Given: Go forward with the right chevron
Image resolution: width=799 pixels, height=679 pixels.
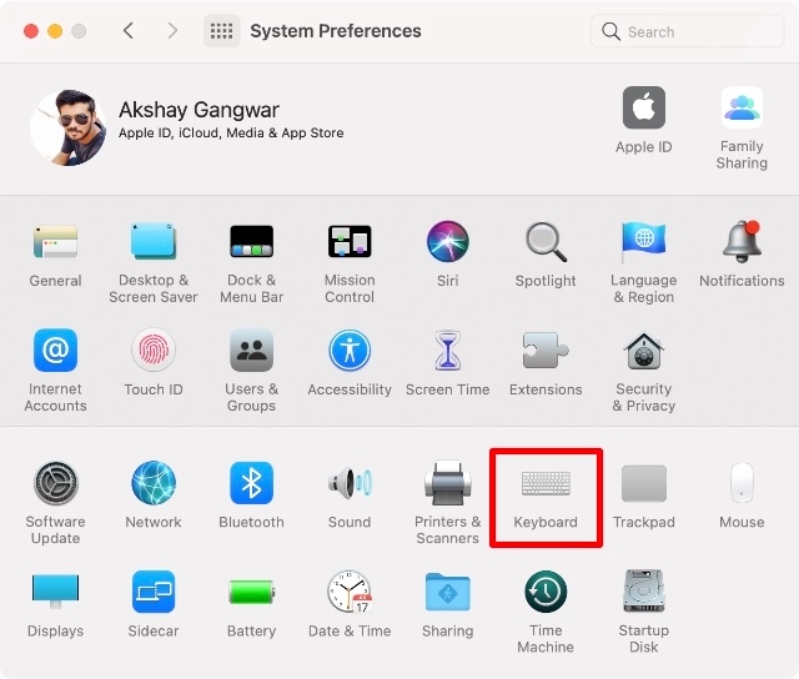Looking at the screenshot, I should (x=172, y=31).
